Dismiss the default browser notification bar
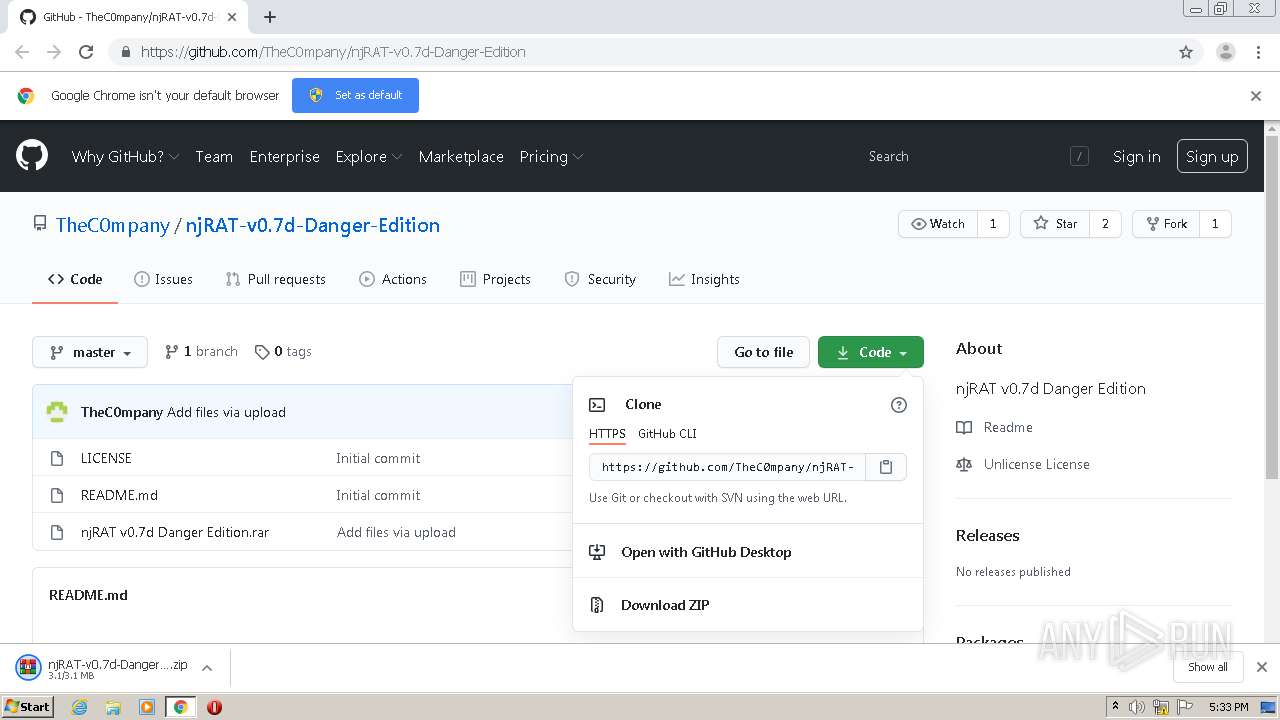1280x720 pixels. [1256, 96]
